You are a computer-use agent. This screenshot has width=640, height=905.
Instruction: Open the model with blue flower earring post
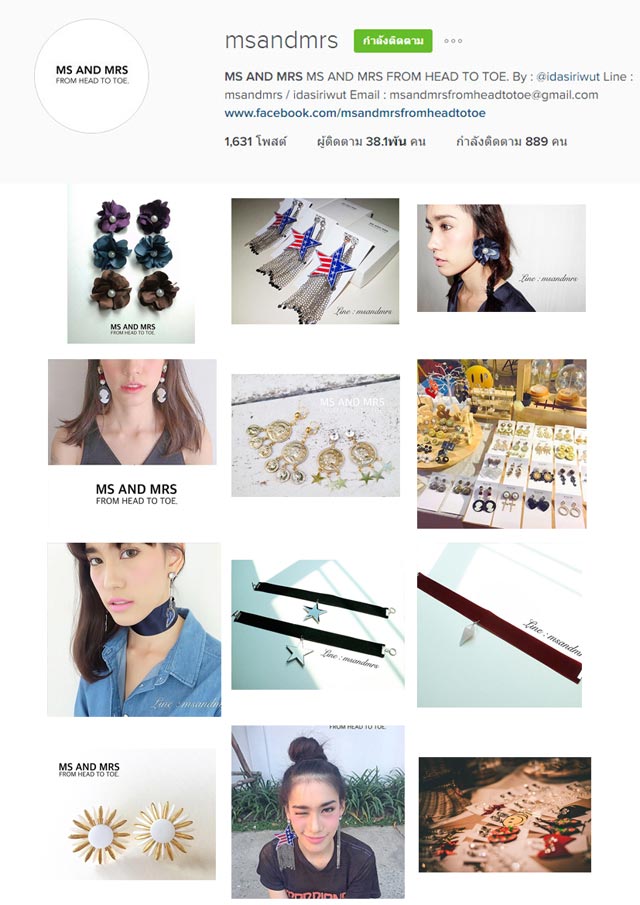(x=501, y=258)
